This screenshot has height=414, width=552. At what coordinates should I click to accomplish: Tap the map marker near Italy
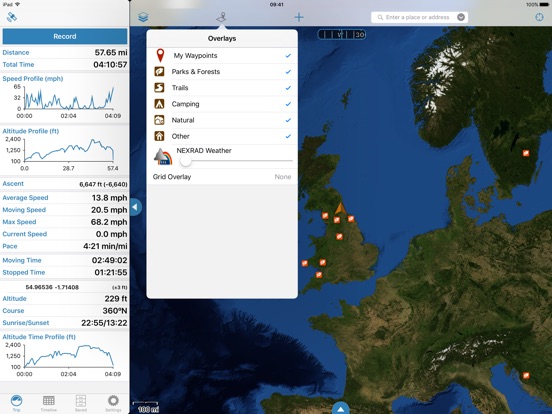click(526, 375)
